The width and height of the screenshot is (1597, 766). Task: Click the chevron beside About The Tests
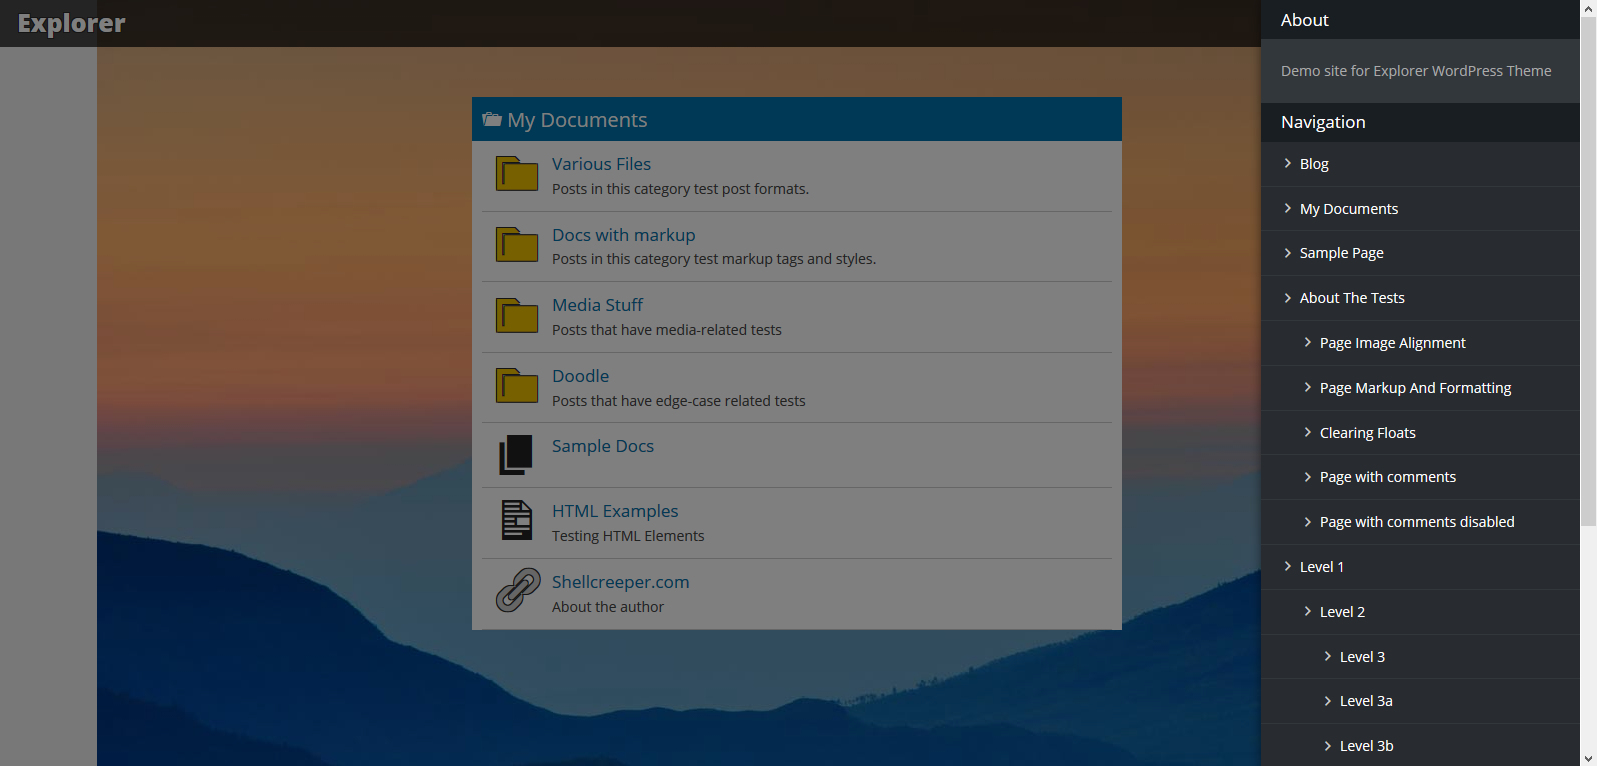[x=1288, y=297]
